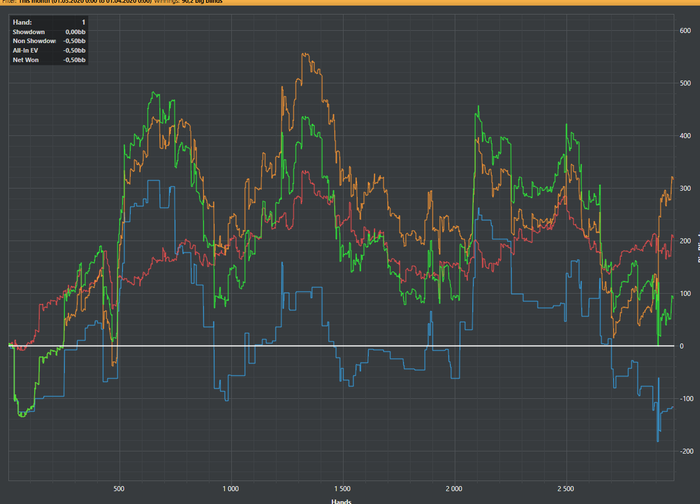Image resolution: width=700 pixels, height=504 pixels.
Task: Click the Hands axis title
Action: coord(341,501)
